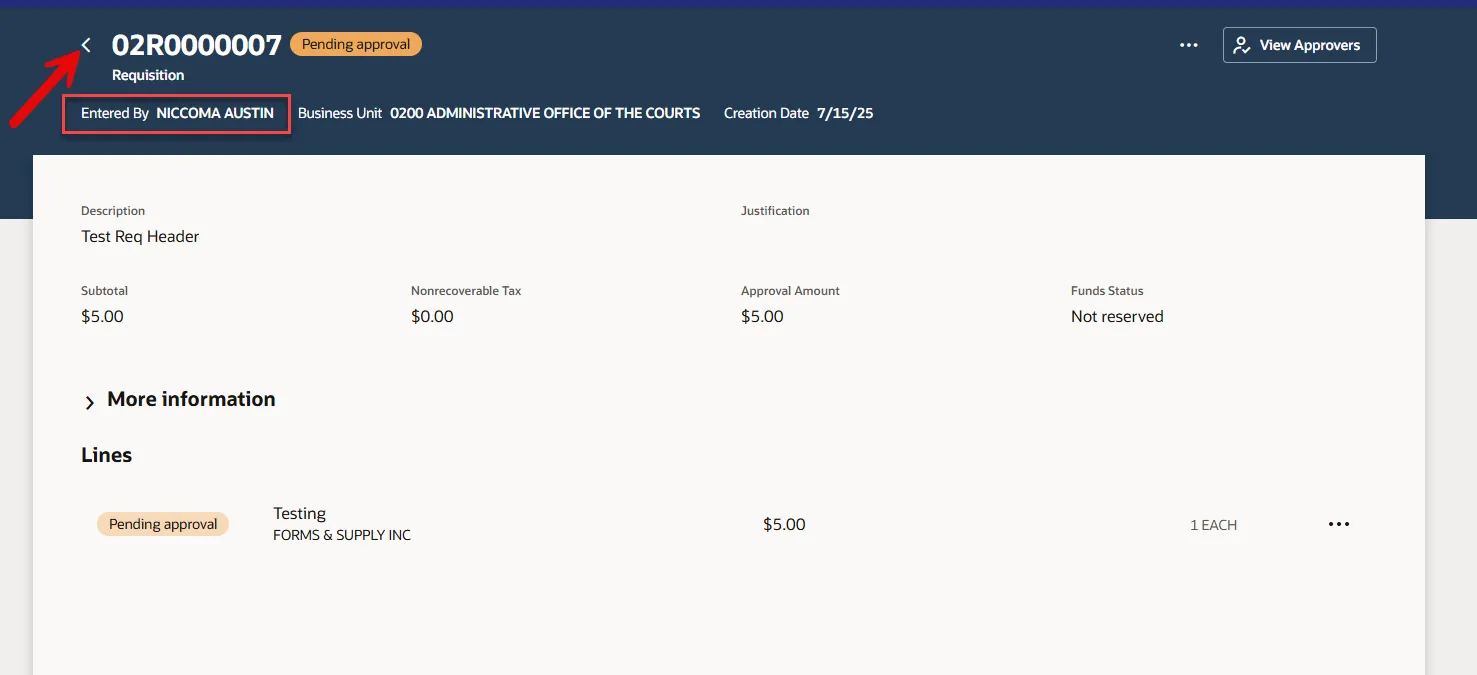Image resolution: width=1477 pixels, height=675 pixels.
Task: Open the header more actions ellipsis menu
Action: tap(1188, 45)
